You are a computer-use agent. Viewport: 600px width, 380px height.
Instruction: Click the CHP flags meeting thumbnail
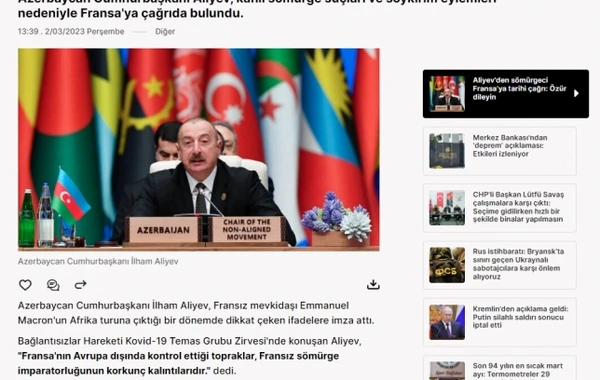447,208
